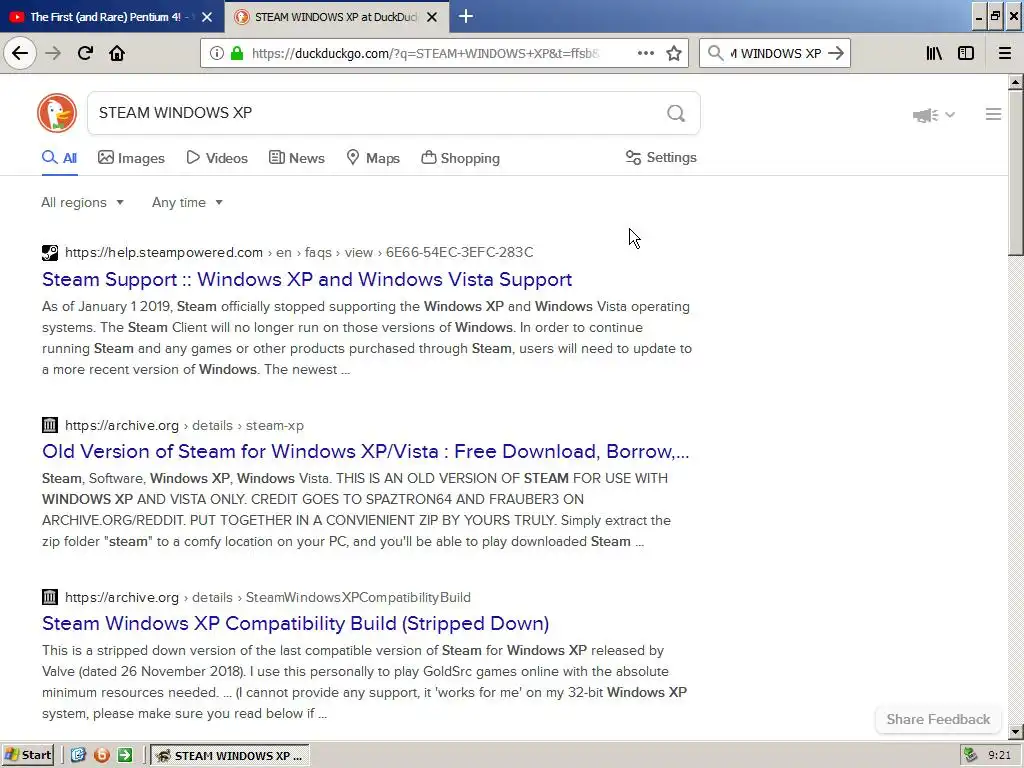
Task: Open a new browser tab
Action: click(466, 16)
